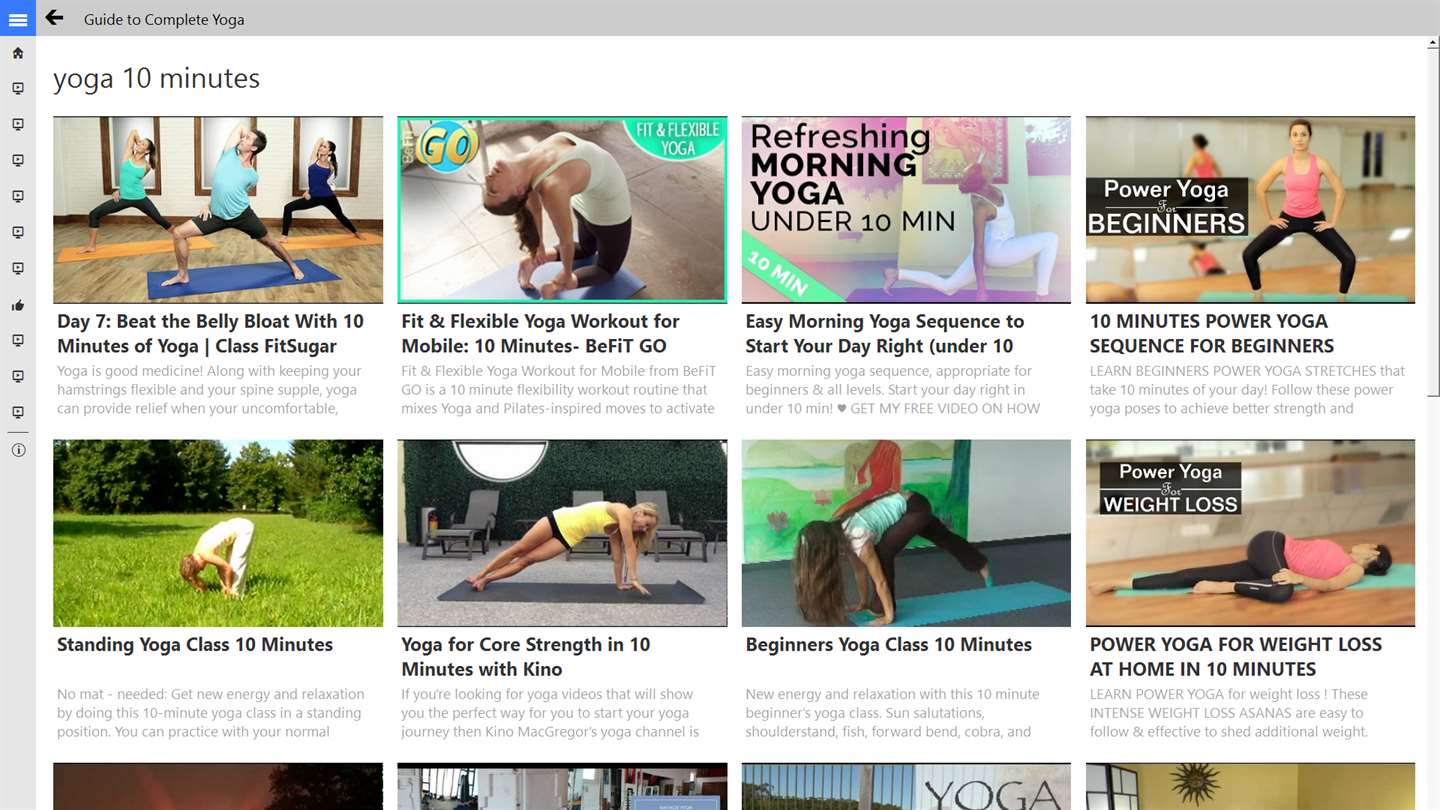Image resolution: width=1440 pixels, height=810 pixels.
Task: Open Kino core strength plank thumbnail
Action: 562,533
